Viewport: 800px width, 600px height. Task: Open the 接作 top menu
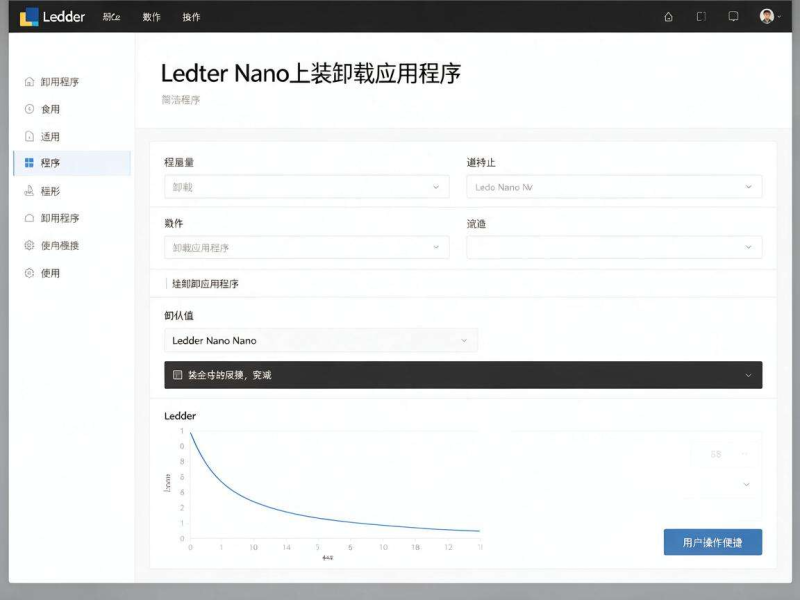pos(191,17)
